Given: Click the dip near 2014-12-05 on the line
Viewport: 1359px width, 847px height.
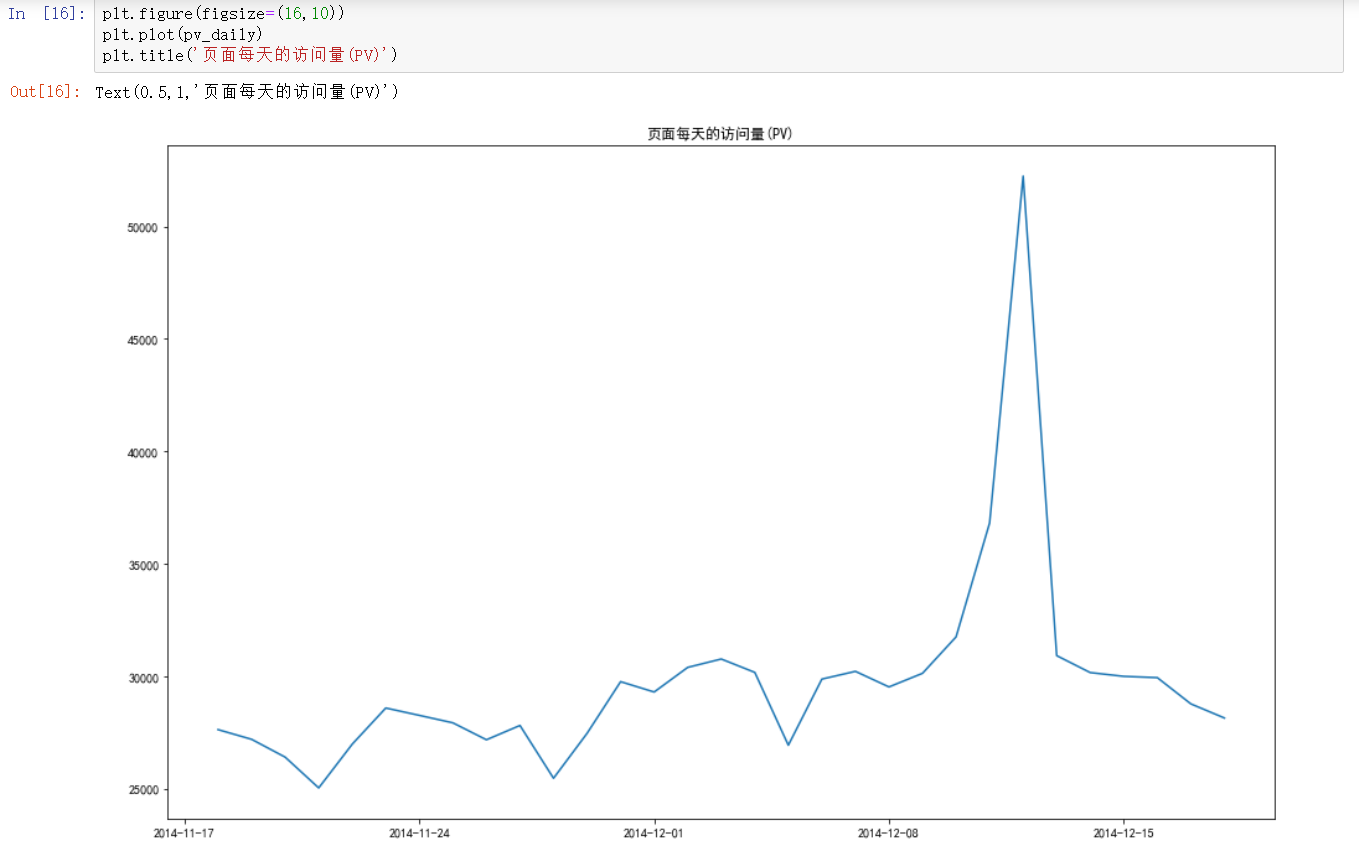Looking at the screenshot, I should (790, 744).
